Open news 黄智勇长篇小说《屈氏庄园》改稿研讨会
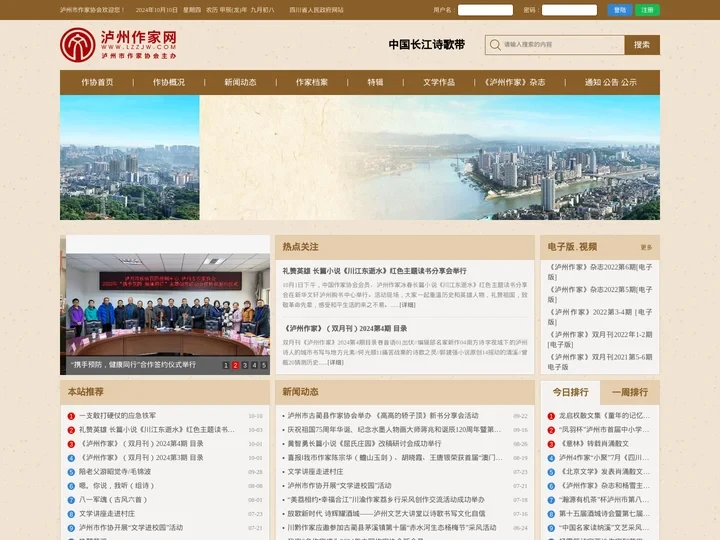720x540 pixels. tap(364, 444)
